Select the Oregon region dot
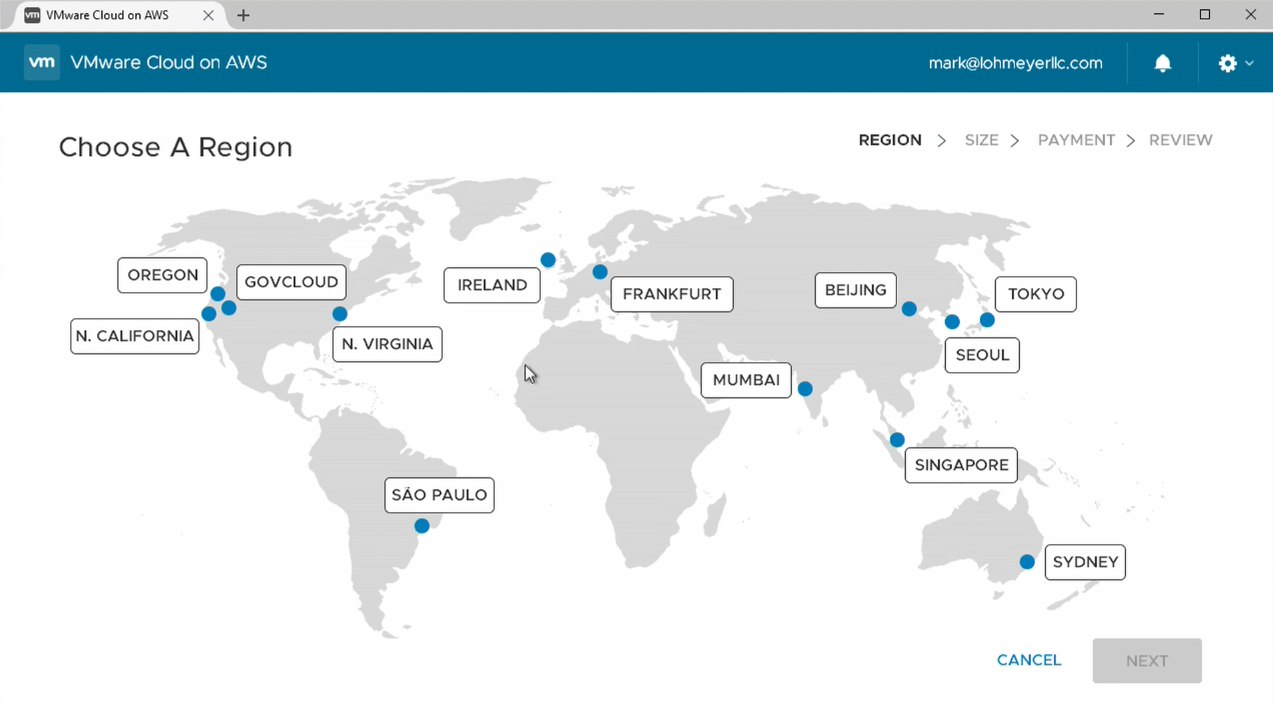The image size is (1273, 707). point(217,294)
